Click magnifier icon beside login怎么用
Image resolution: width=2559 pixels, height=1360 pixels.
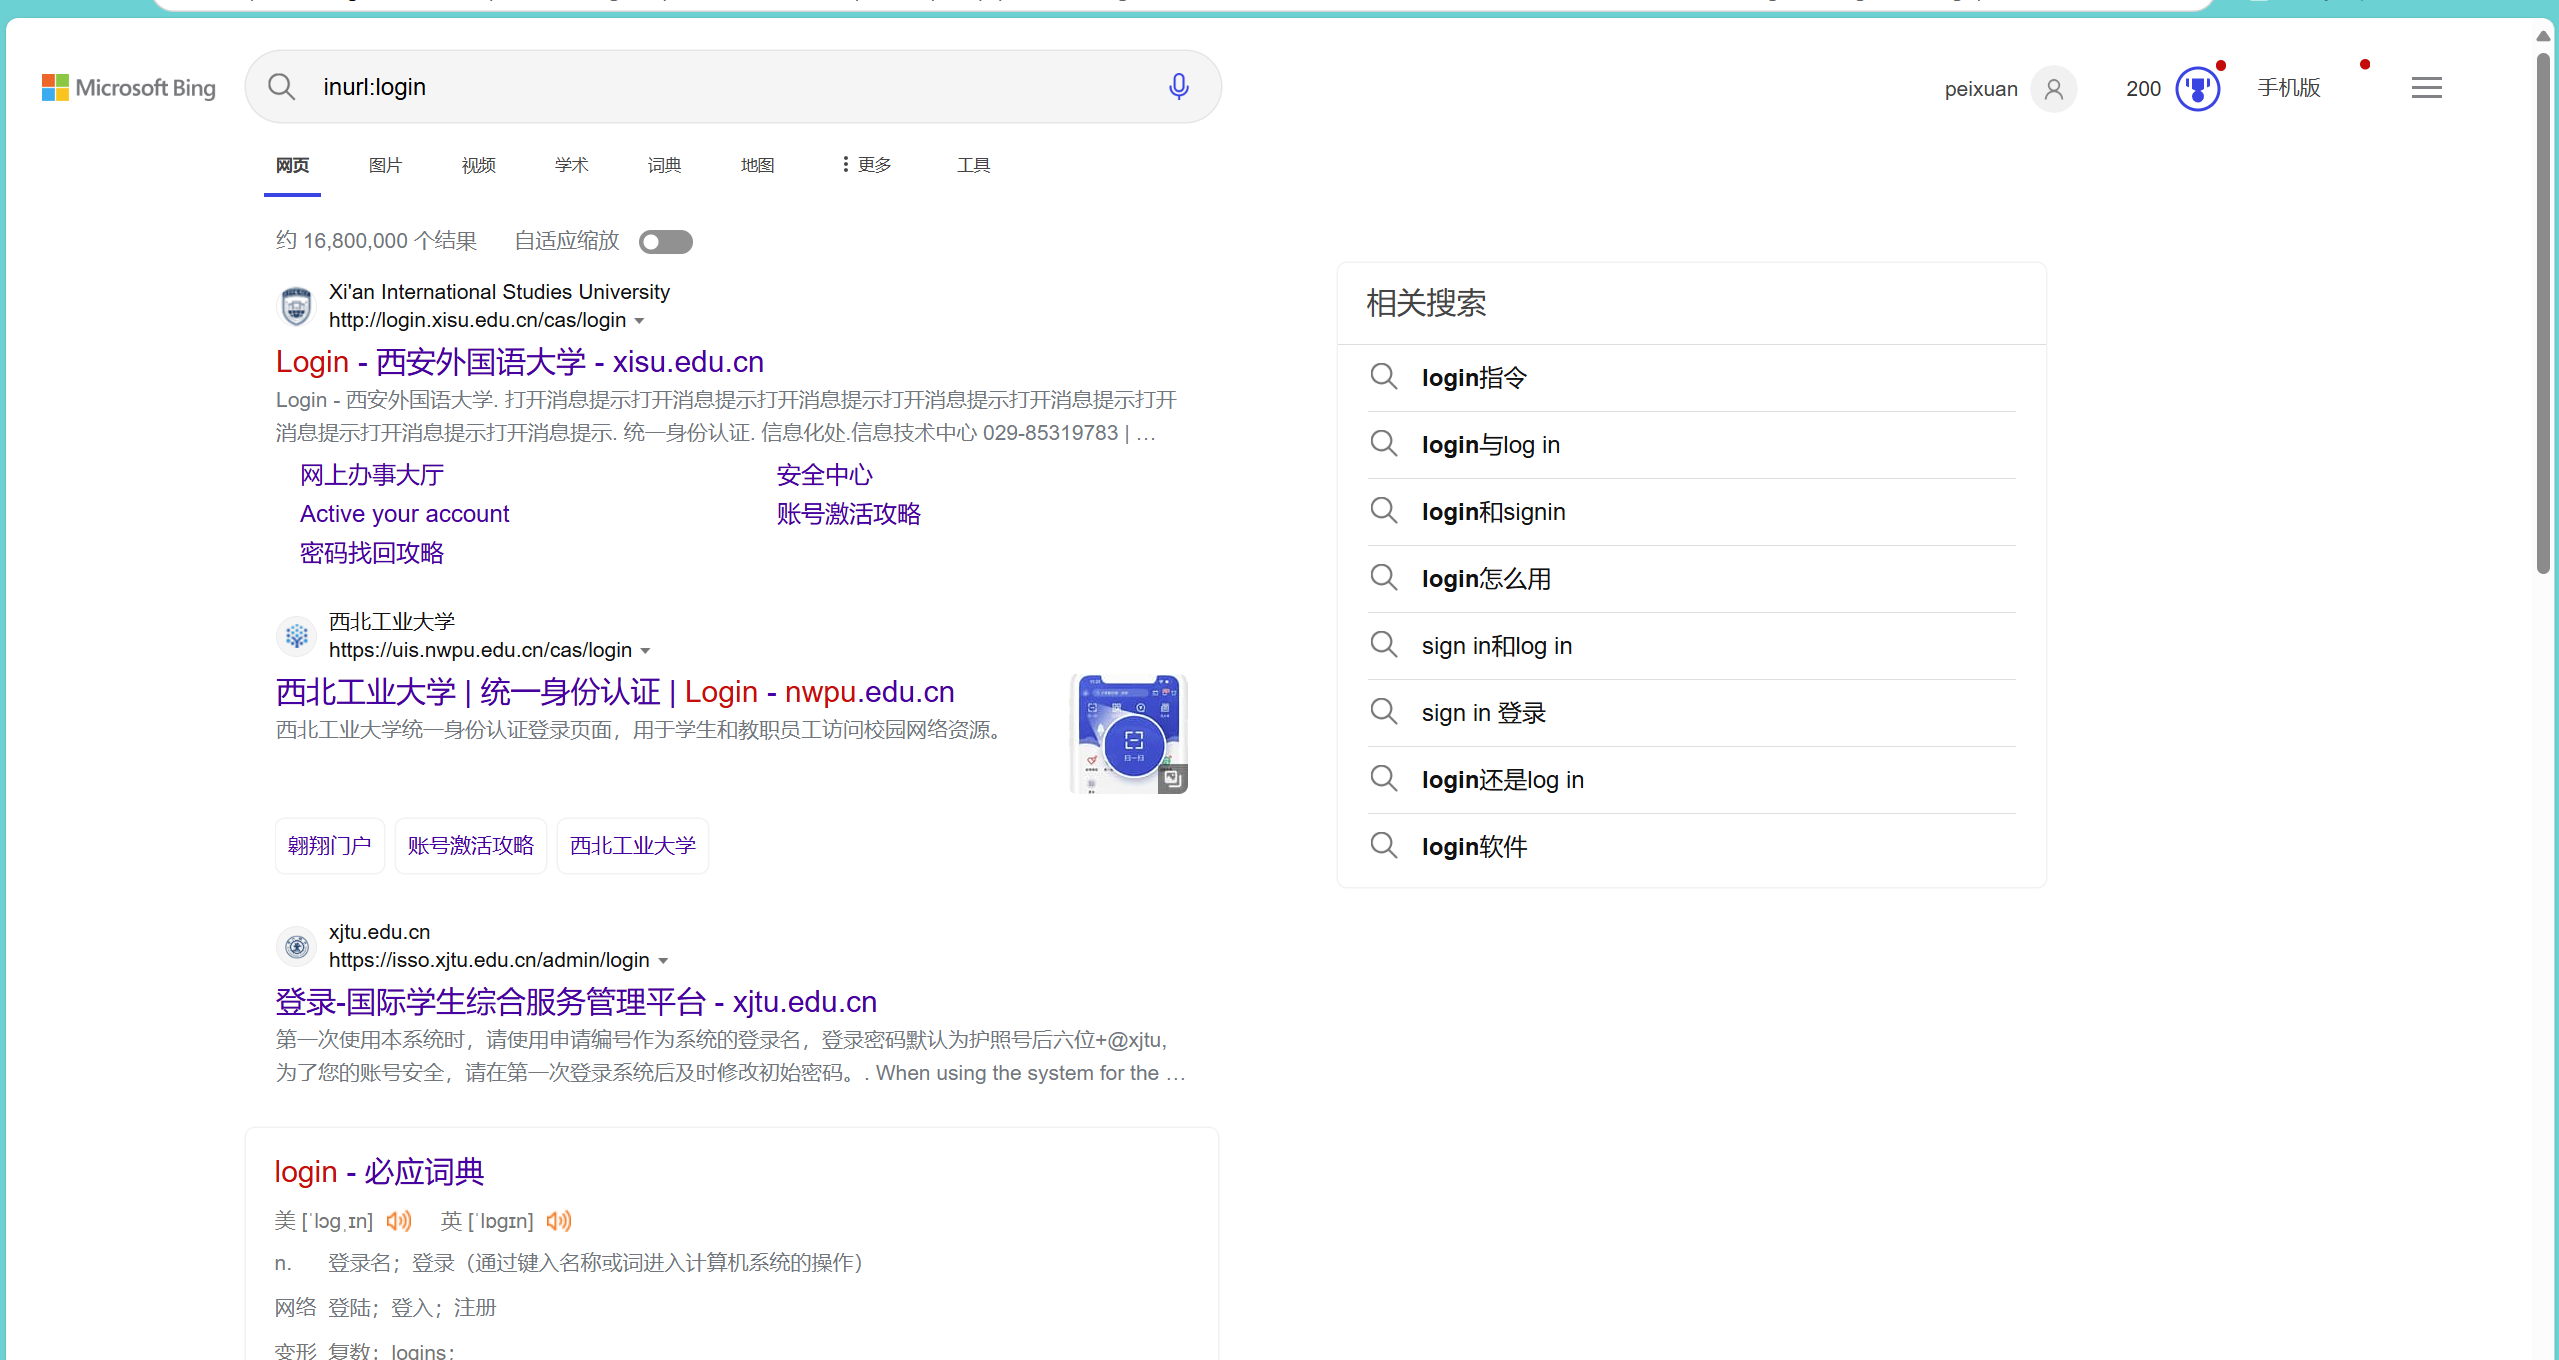tap(1384, 578)
